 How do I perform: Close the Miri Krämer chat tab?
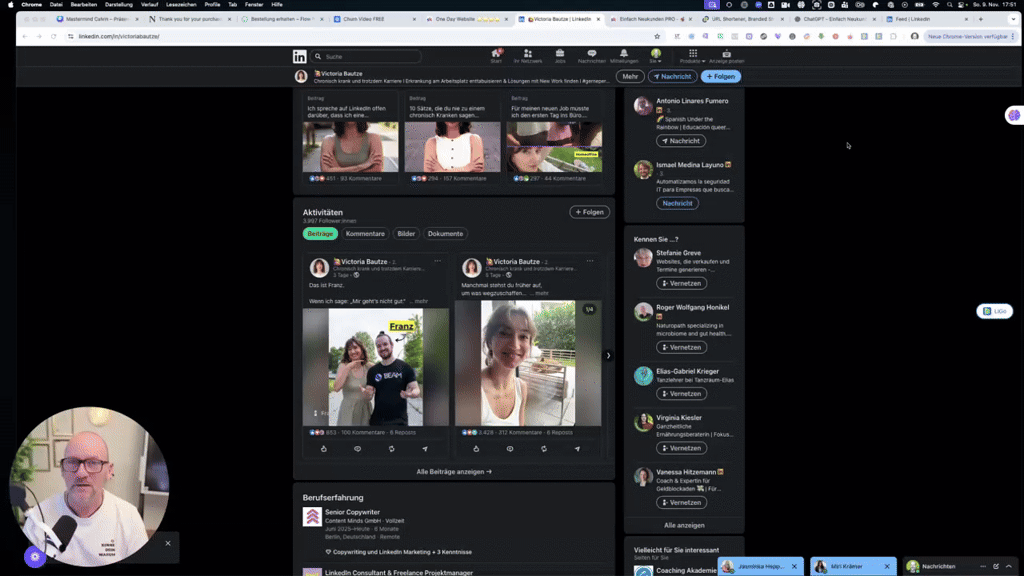886,566
